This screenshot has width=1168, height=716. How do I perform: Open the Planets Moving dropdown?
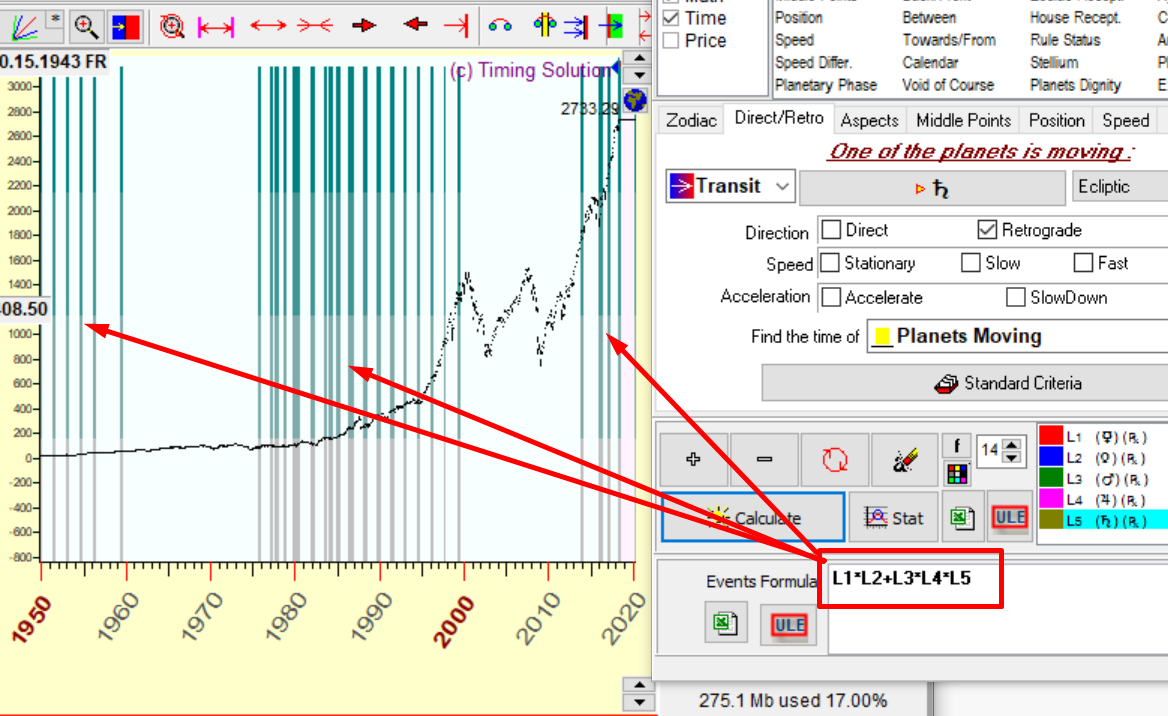coord(1015,336)
